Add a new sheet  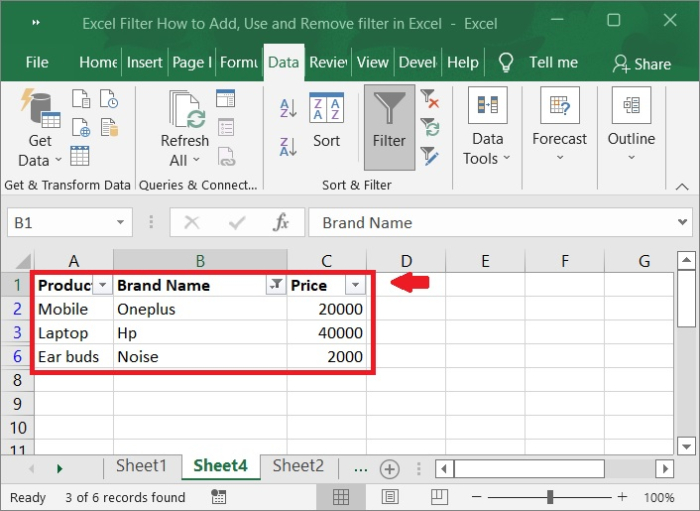tap(389, 469)
